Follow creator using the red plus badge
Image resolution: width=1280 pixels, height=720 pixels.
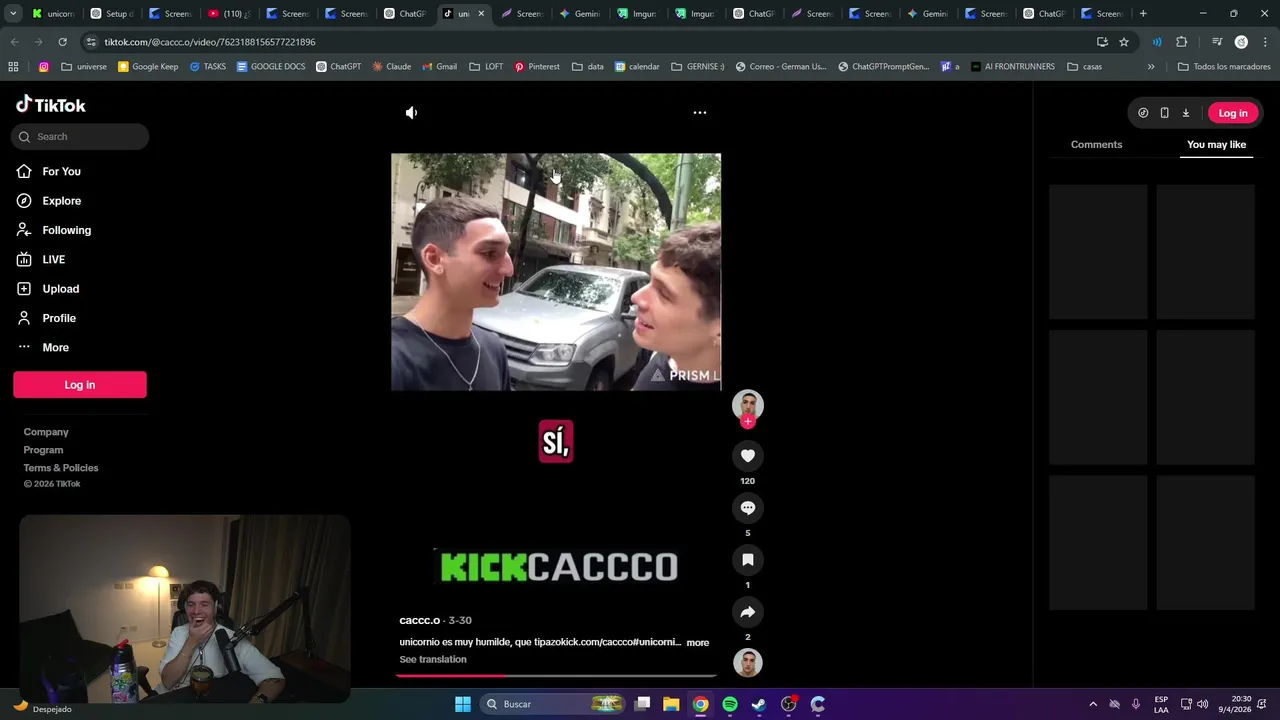pos(747,421)
